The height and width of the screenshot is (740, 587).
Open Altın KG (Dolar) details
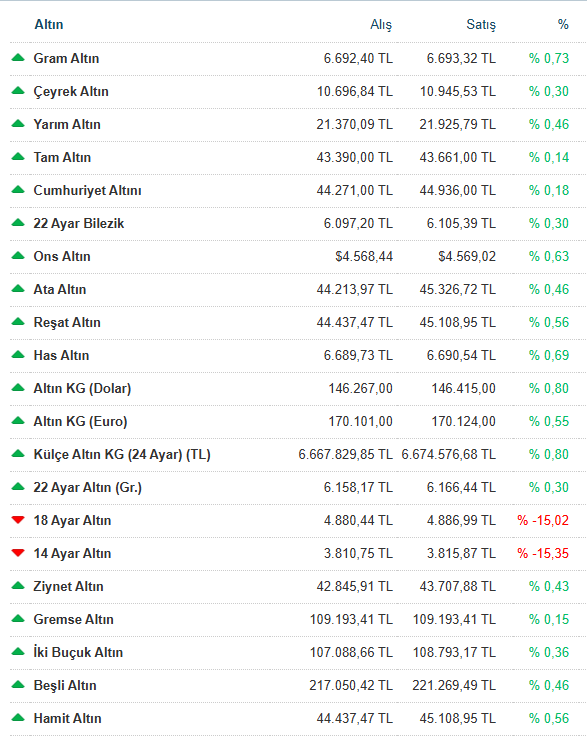tap(82, 388)
